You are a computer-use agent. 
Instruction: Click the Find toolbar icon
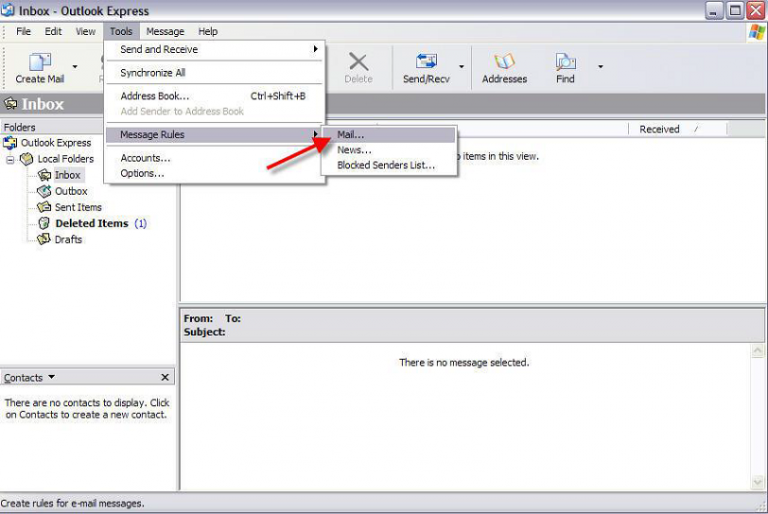[565, 63]
